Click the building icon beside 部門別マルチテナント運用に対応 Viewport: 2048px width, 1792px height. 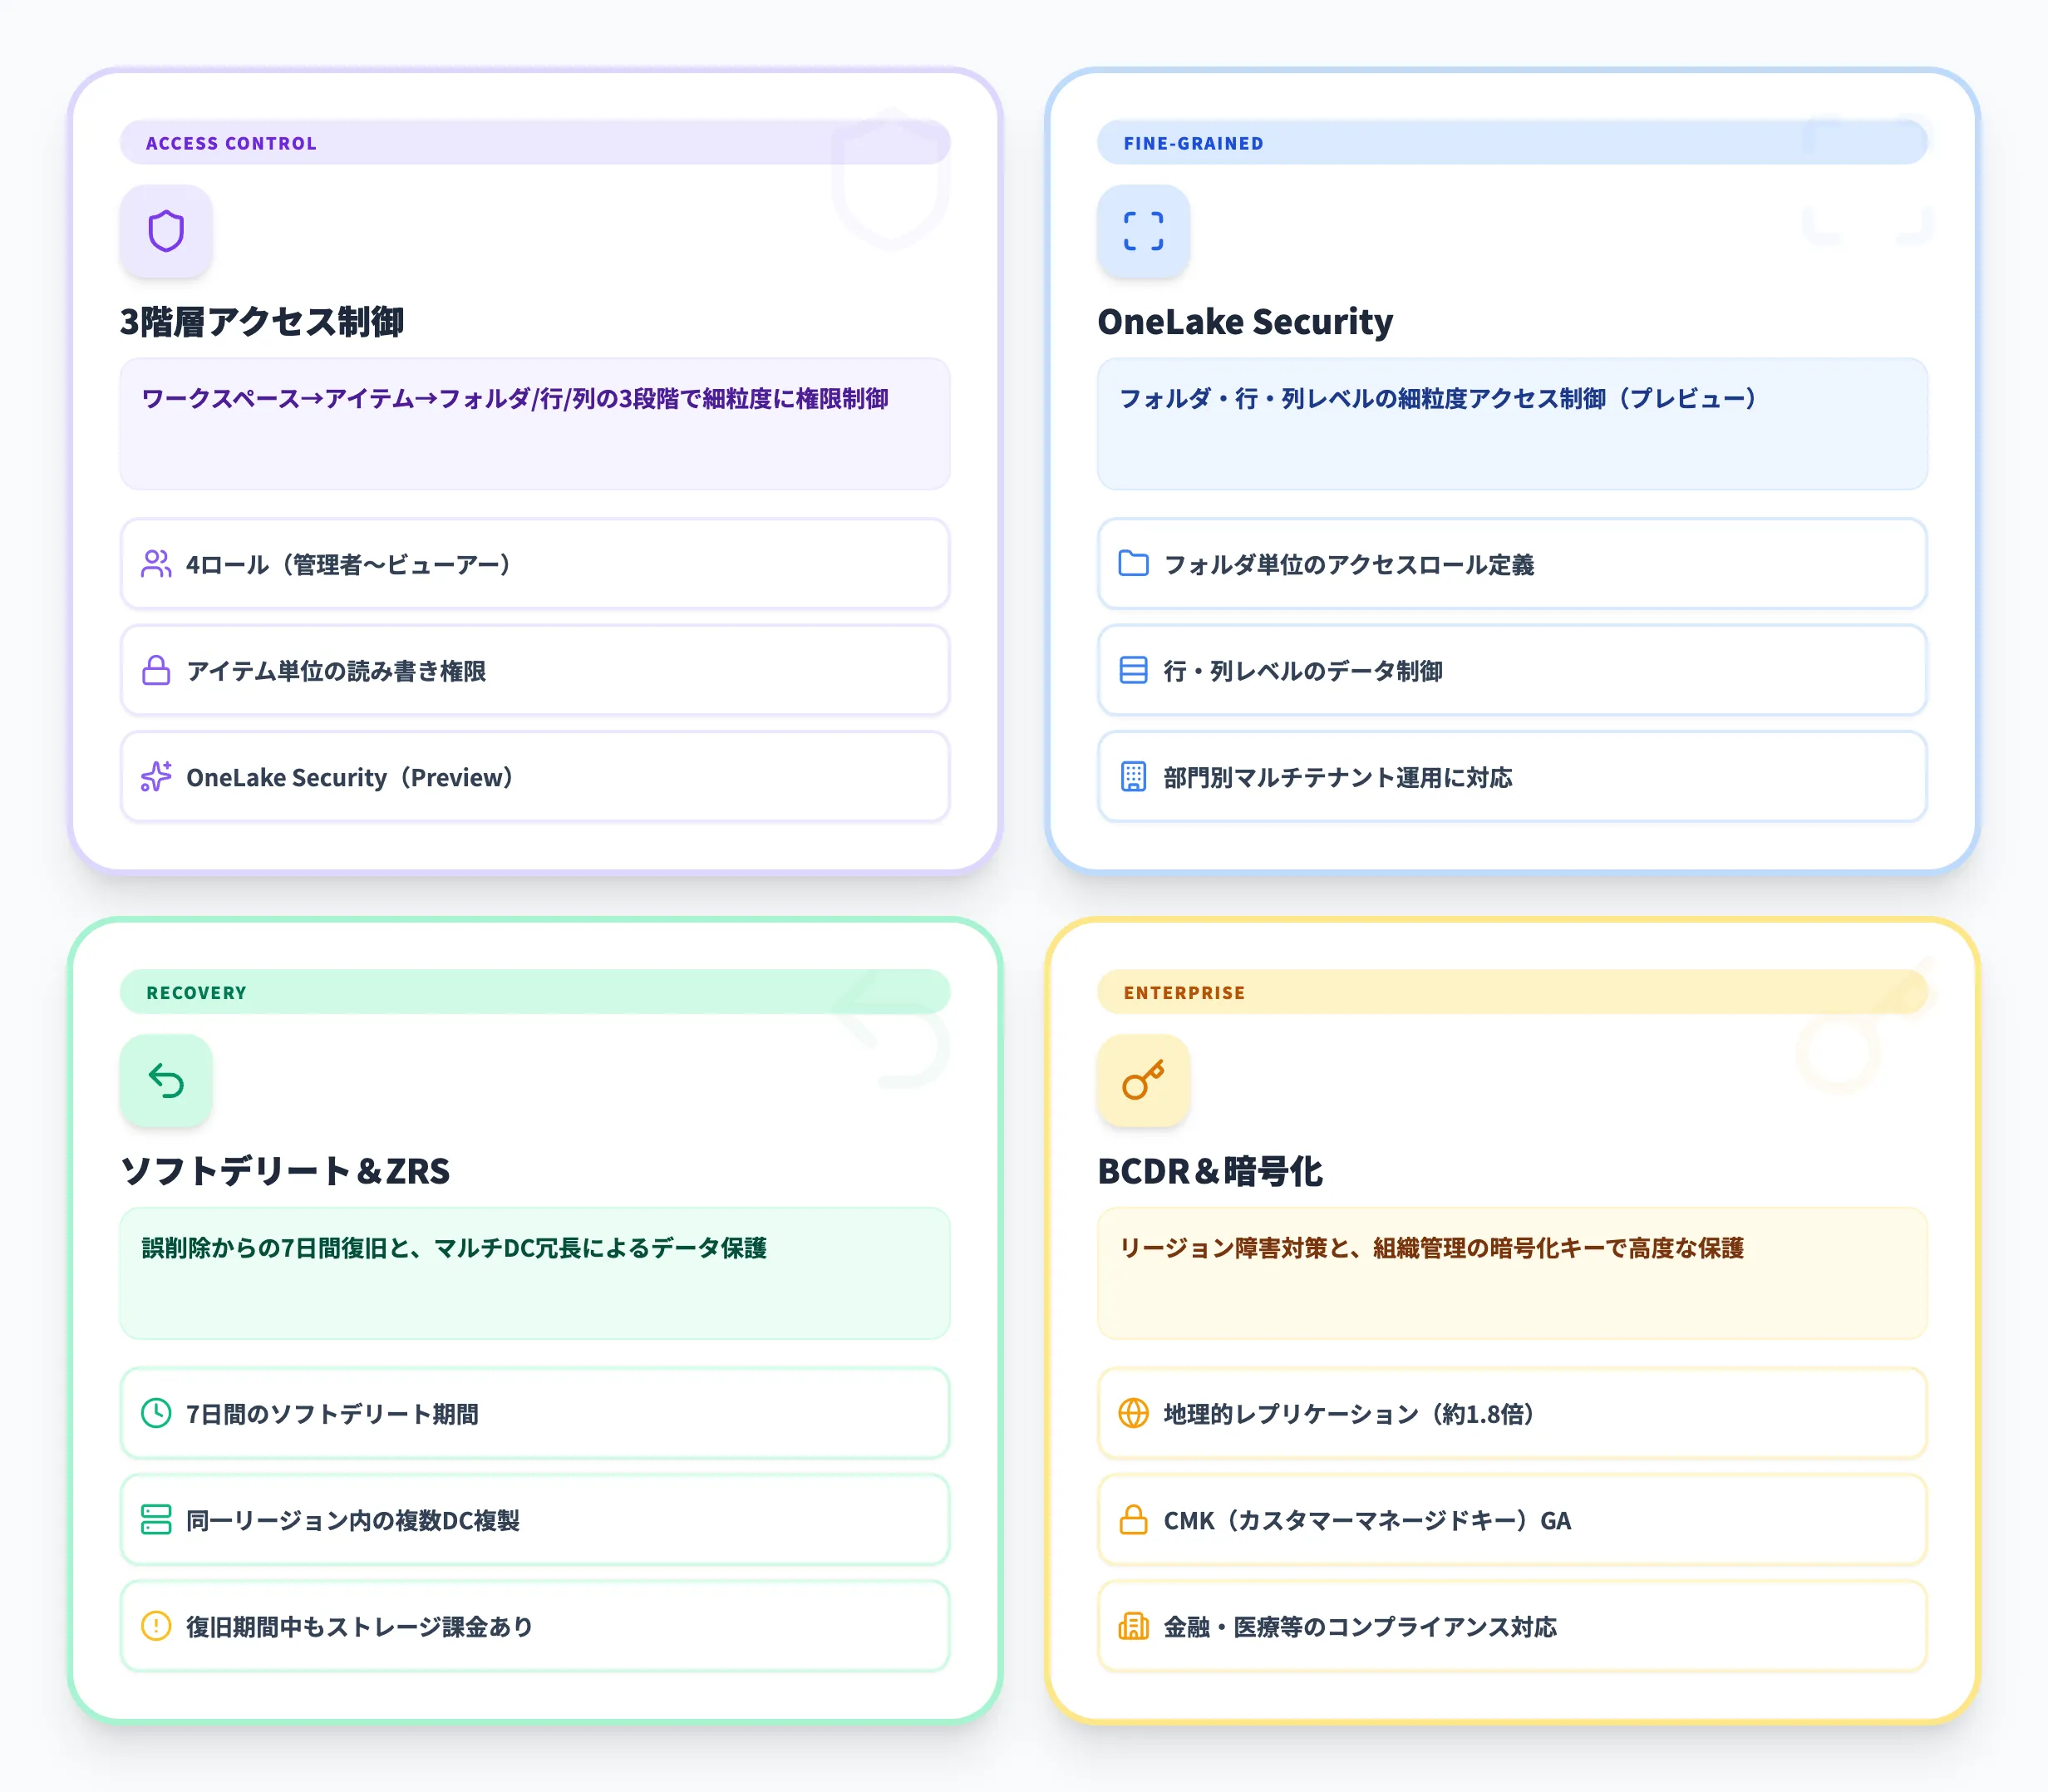coord(1132,777)
